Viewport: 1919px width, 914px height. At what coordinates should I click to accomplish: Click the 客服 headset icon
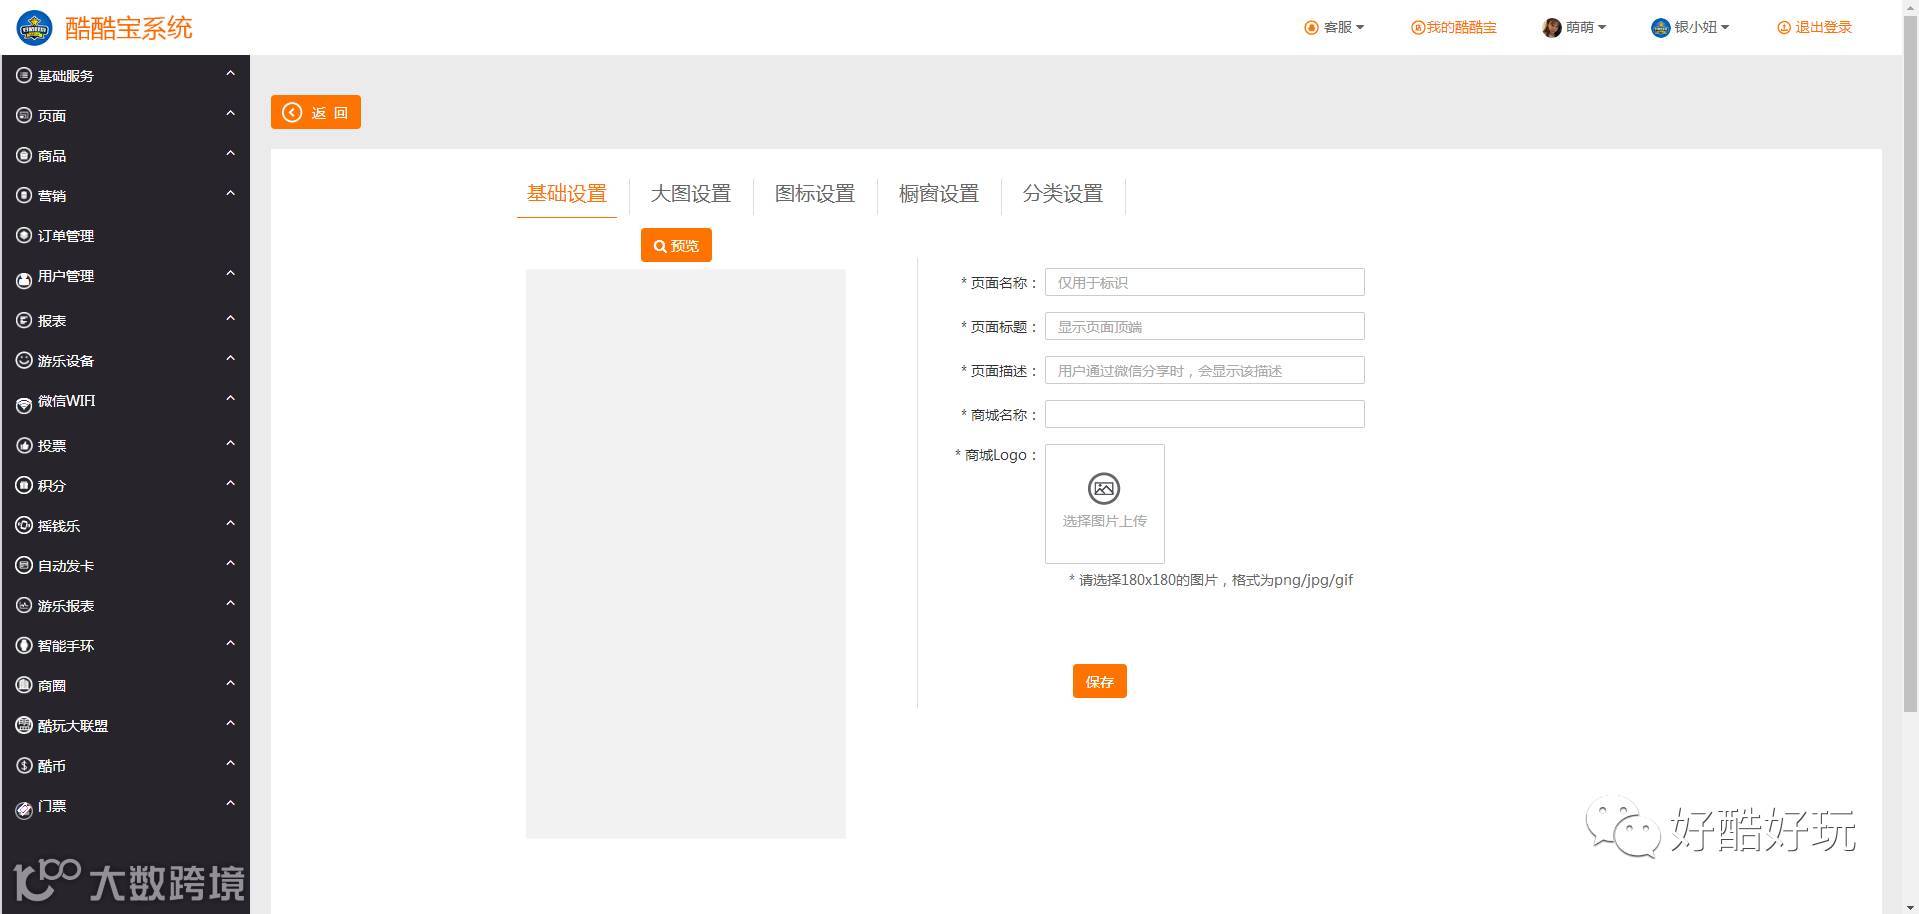coord(1311,28)
